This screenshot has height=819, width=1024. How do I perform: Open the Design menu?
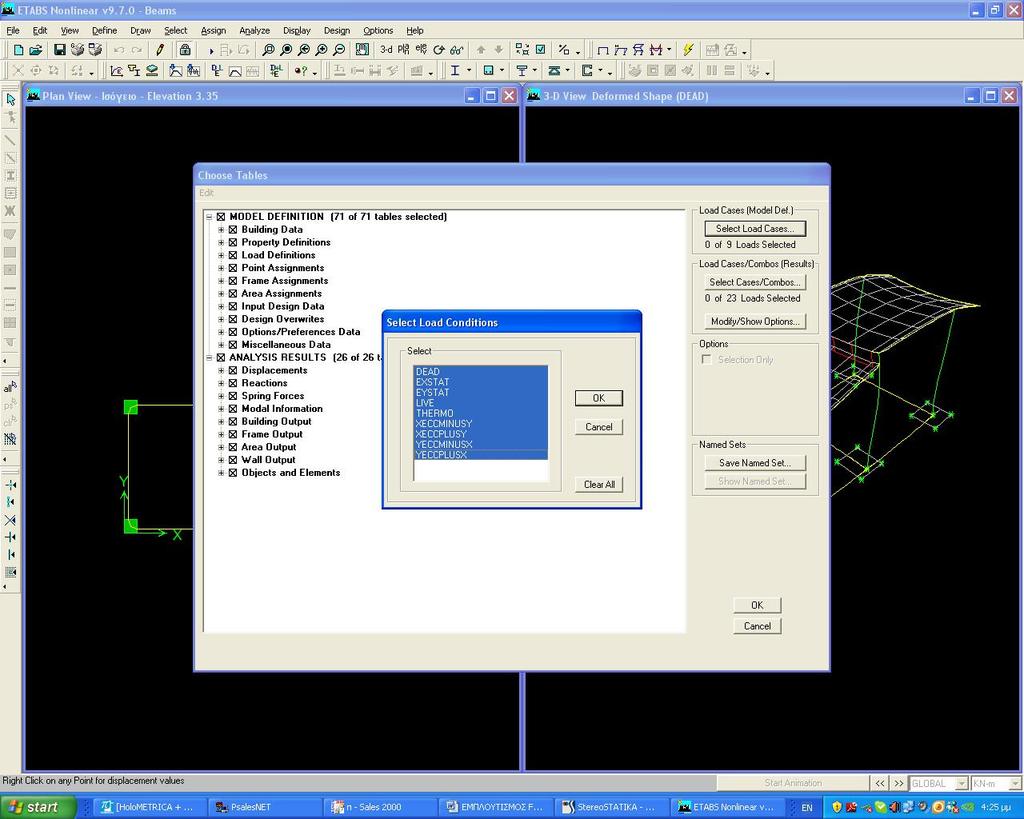(336, 31)
